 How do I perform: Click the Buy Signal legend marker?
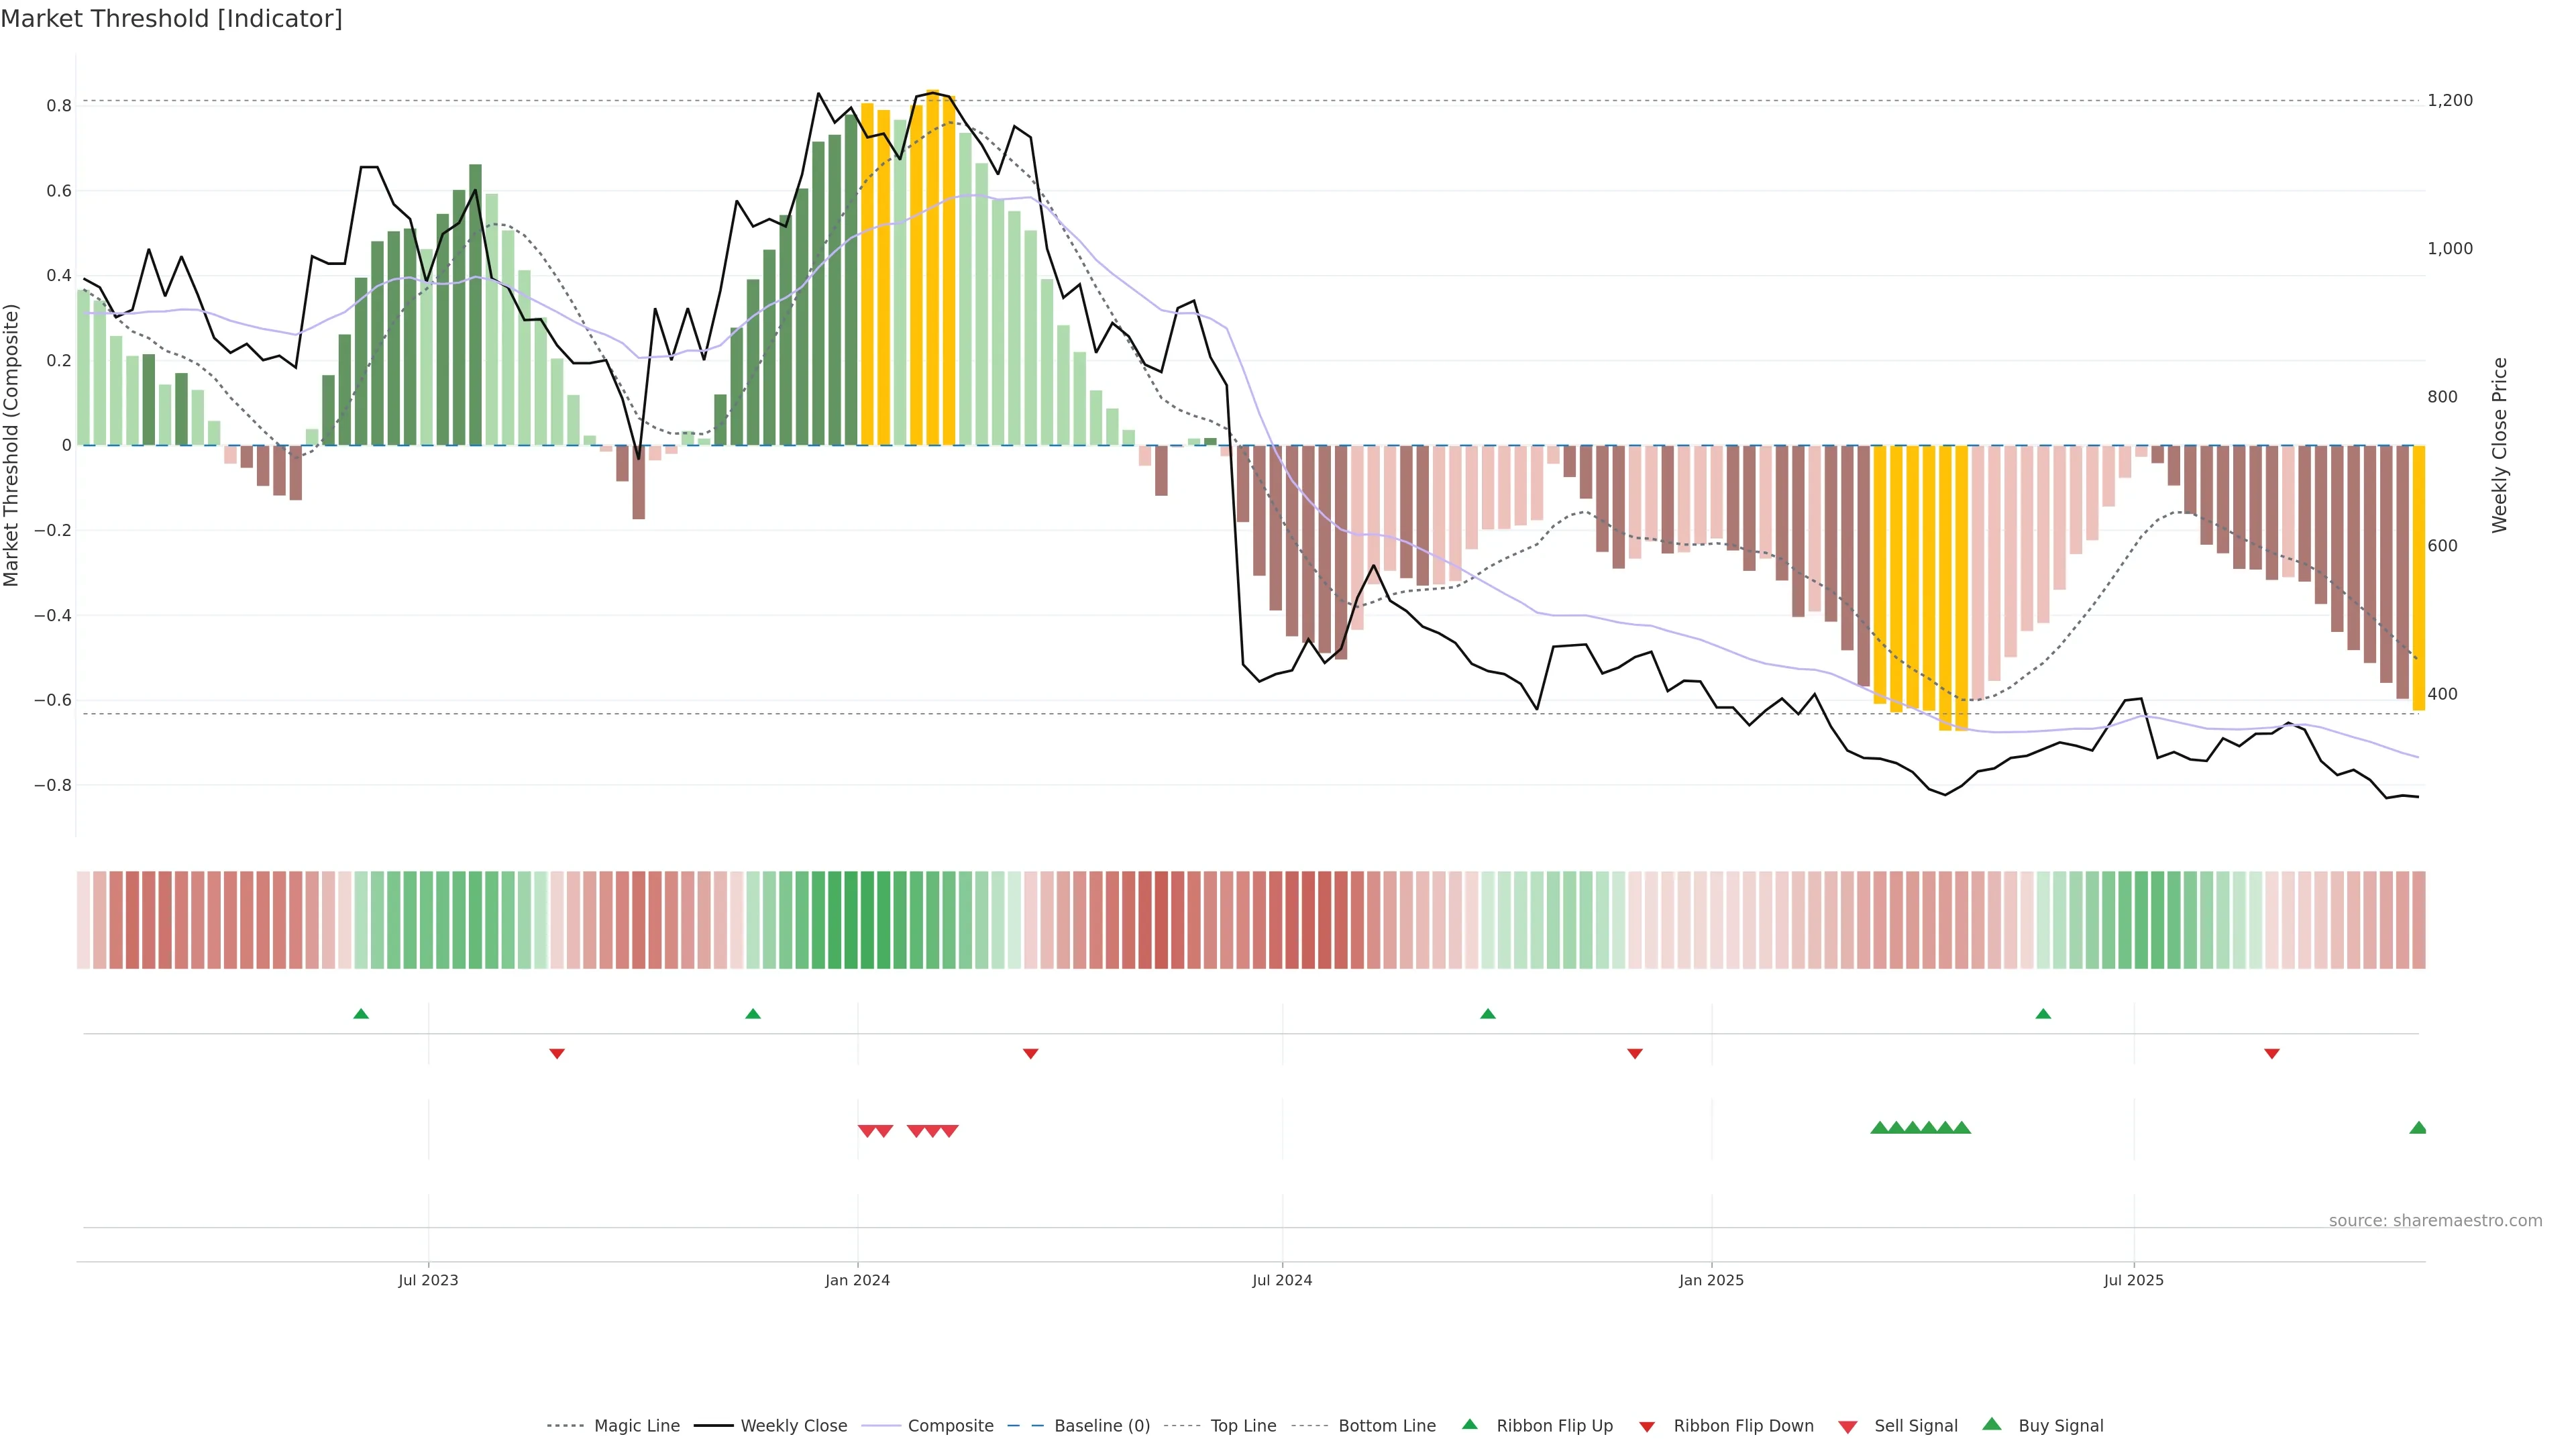(1992, 1424)
